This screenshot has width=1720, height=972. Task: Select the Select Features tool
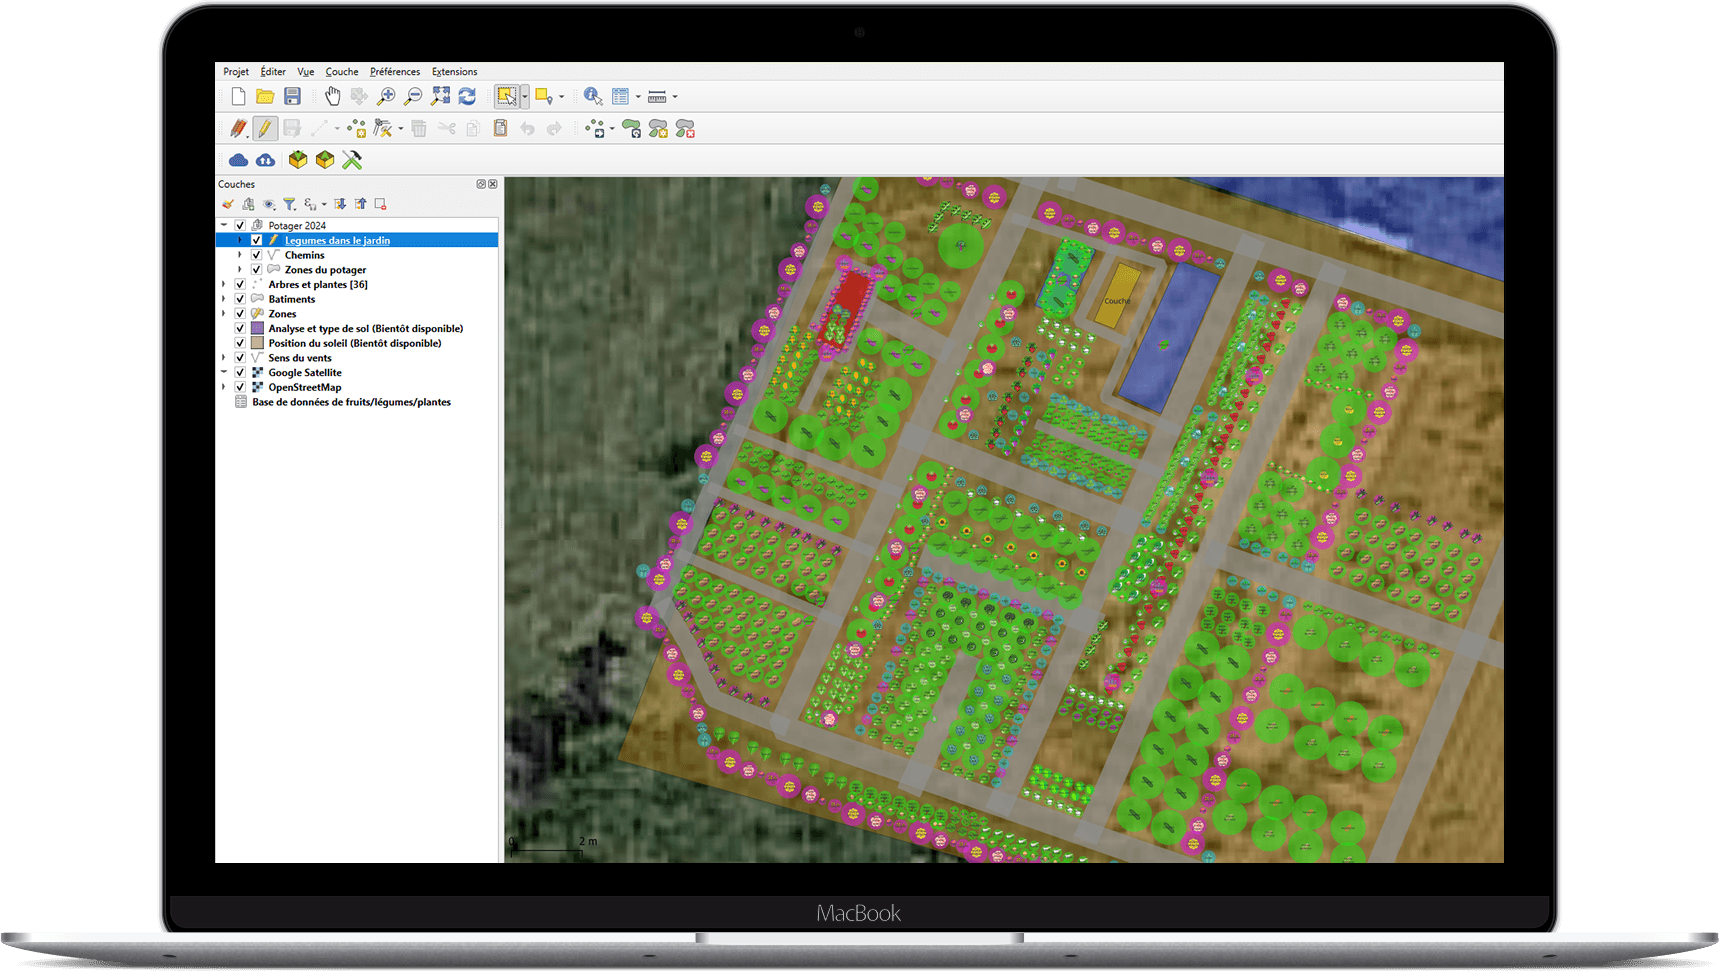[507, 97]
